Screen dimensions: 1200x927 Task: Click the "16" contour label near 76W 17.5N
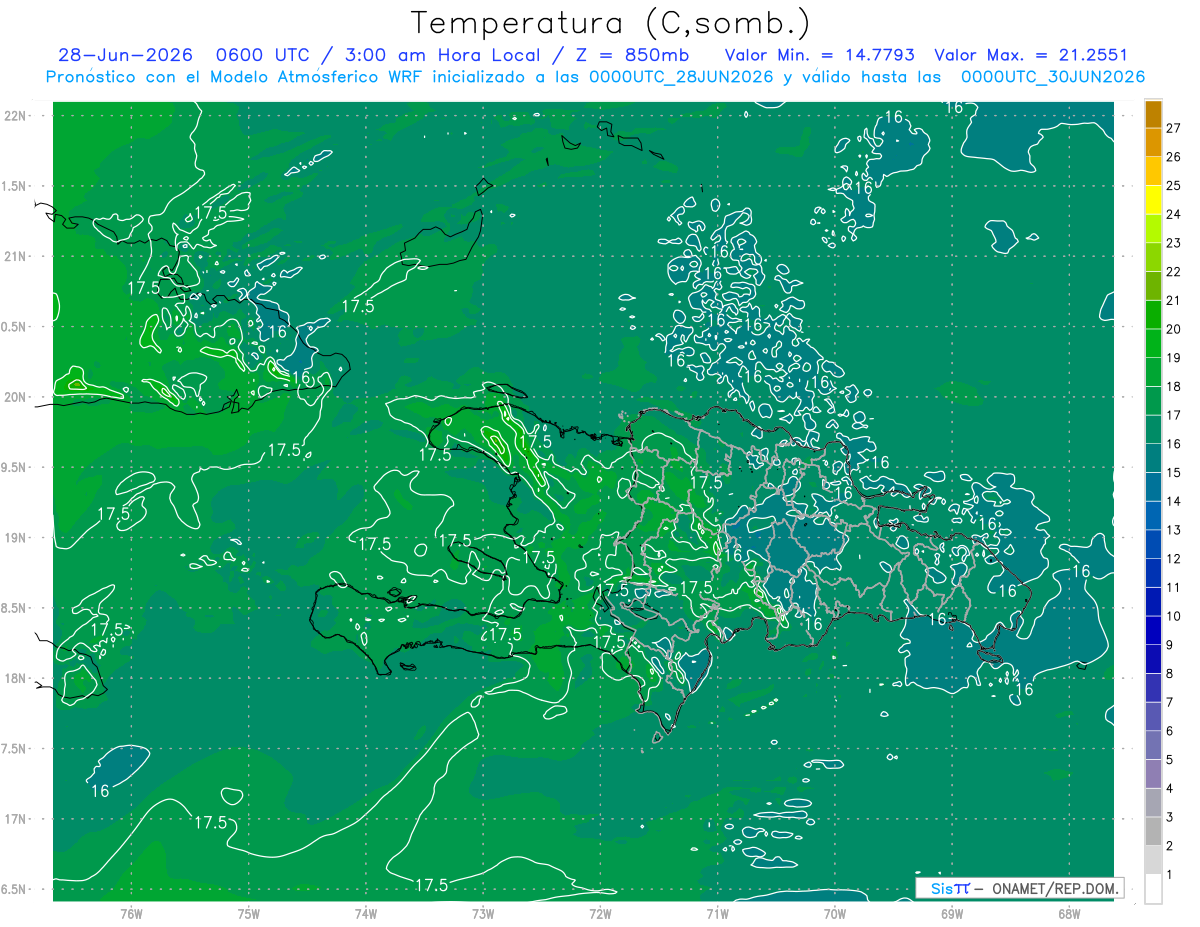point(100,791)
